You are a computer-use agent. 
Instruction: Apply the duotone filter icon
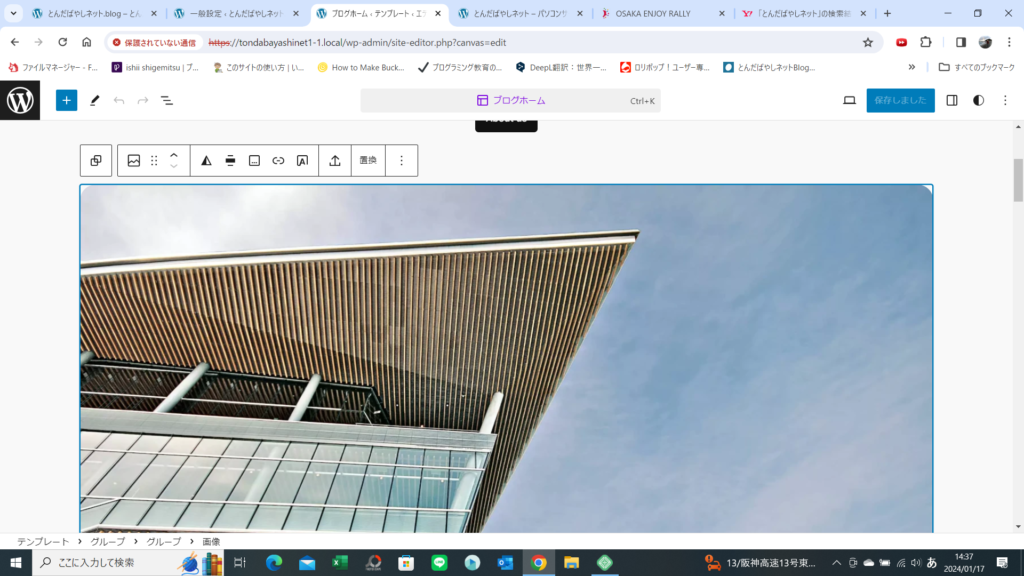pos(206,160)
